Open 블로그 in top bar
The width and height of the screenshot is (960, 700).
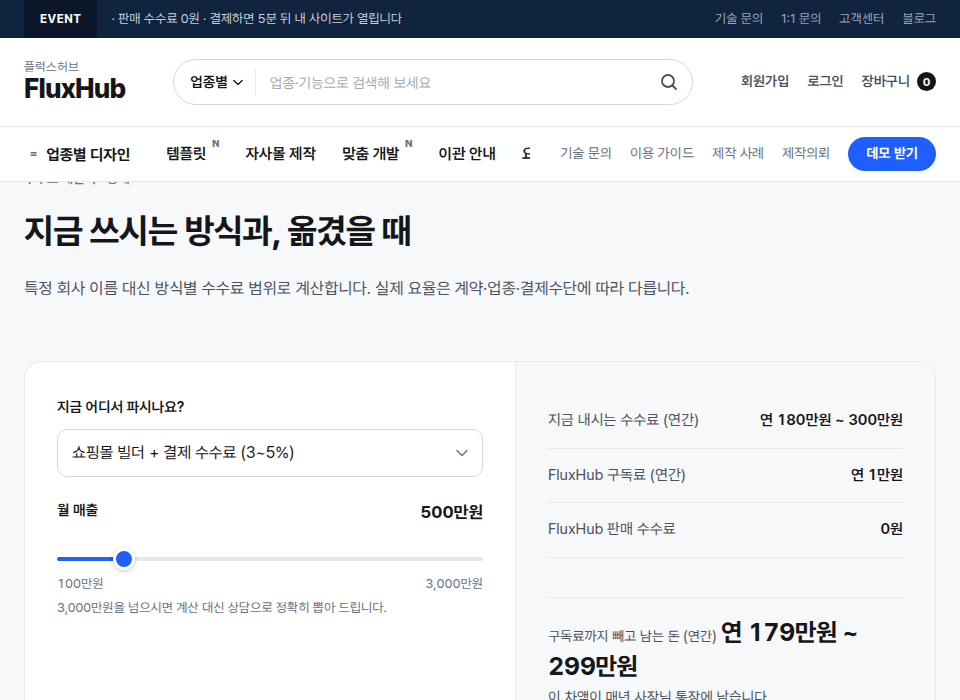tap(919, 18)
